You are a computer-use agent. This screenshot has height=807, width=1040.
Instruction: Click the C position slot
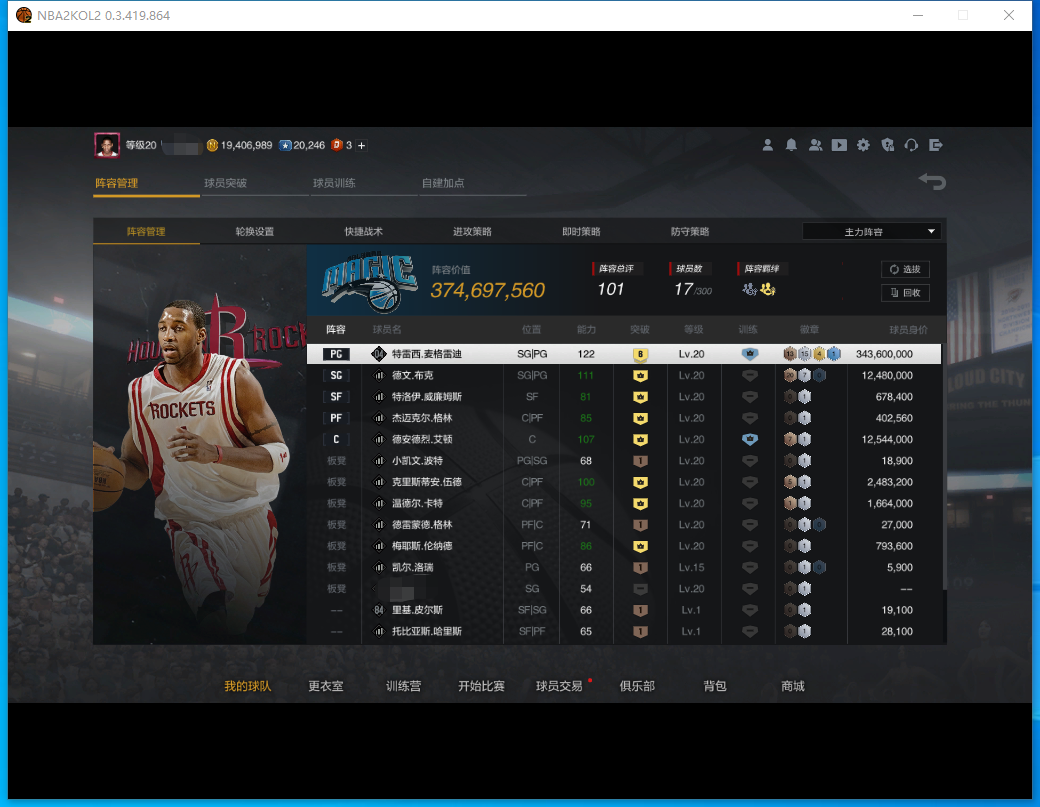point(336,439)
